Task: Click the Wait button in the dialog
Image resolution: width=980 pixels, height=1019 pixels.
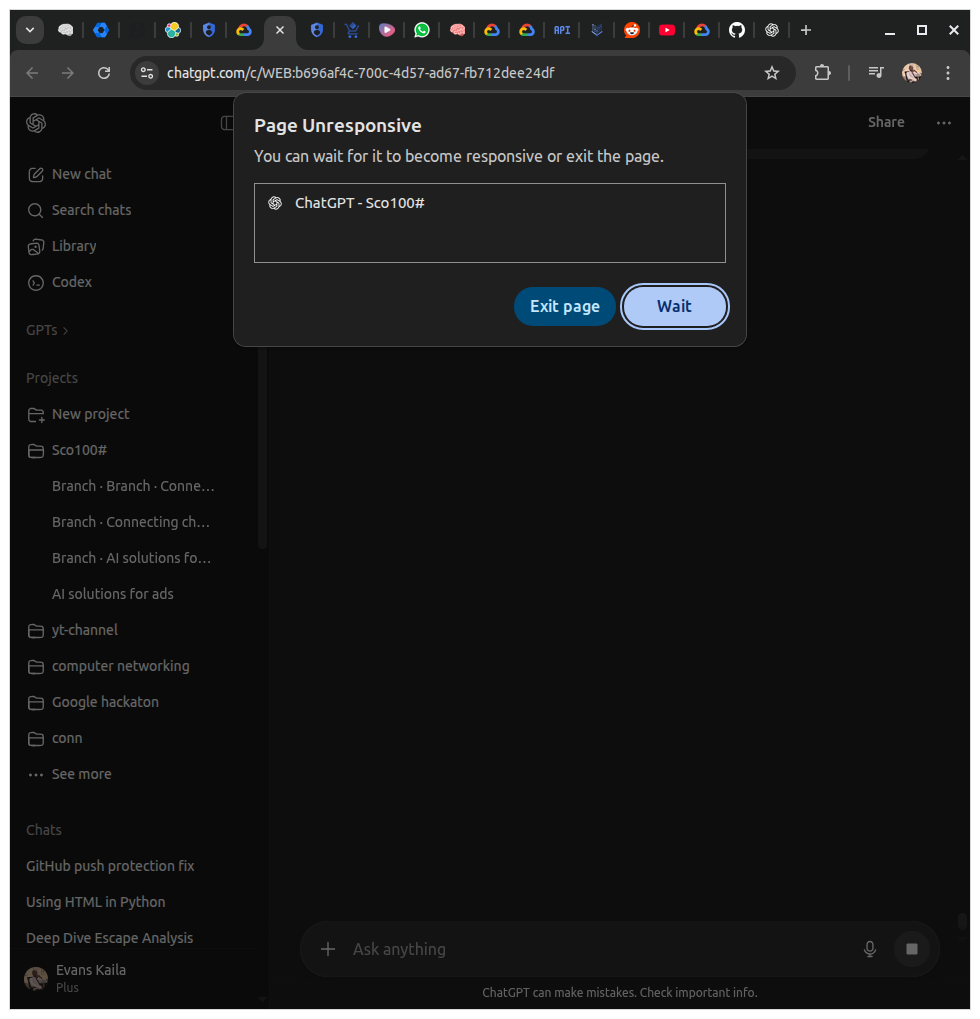Action: [674, 306]
